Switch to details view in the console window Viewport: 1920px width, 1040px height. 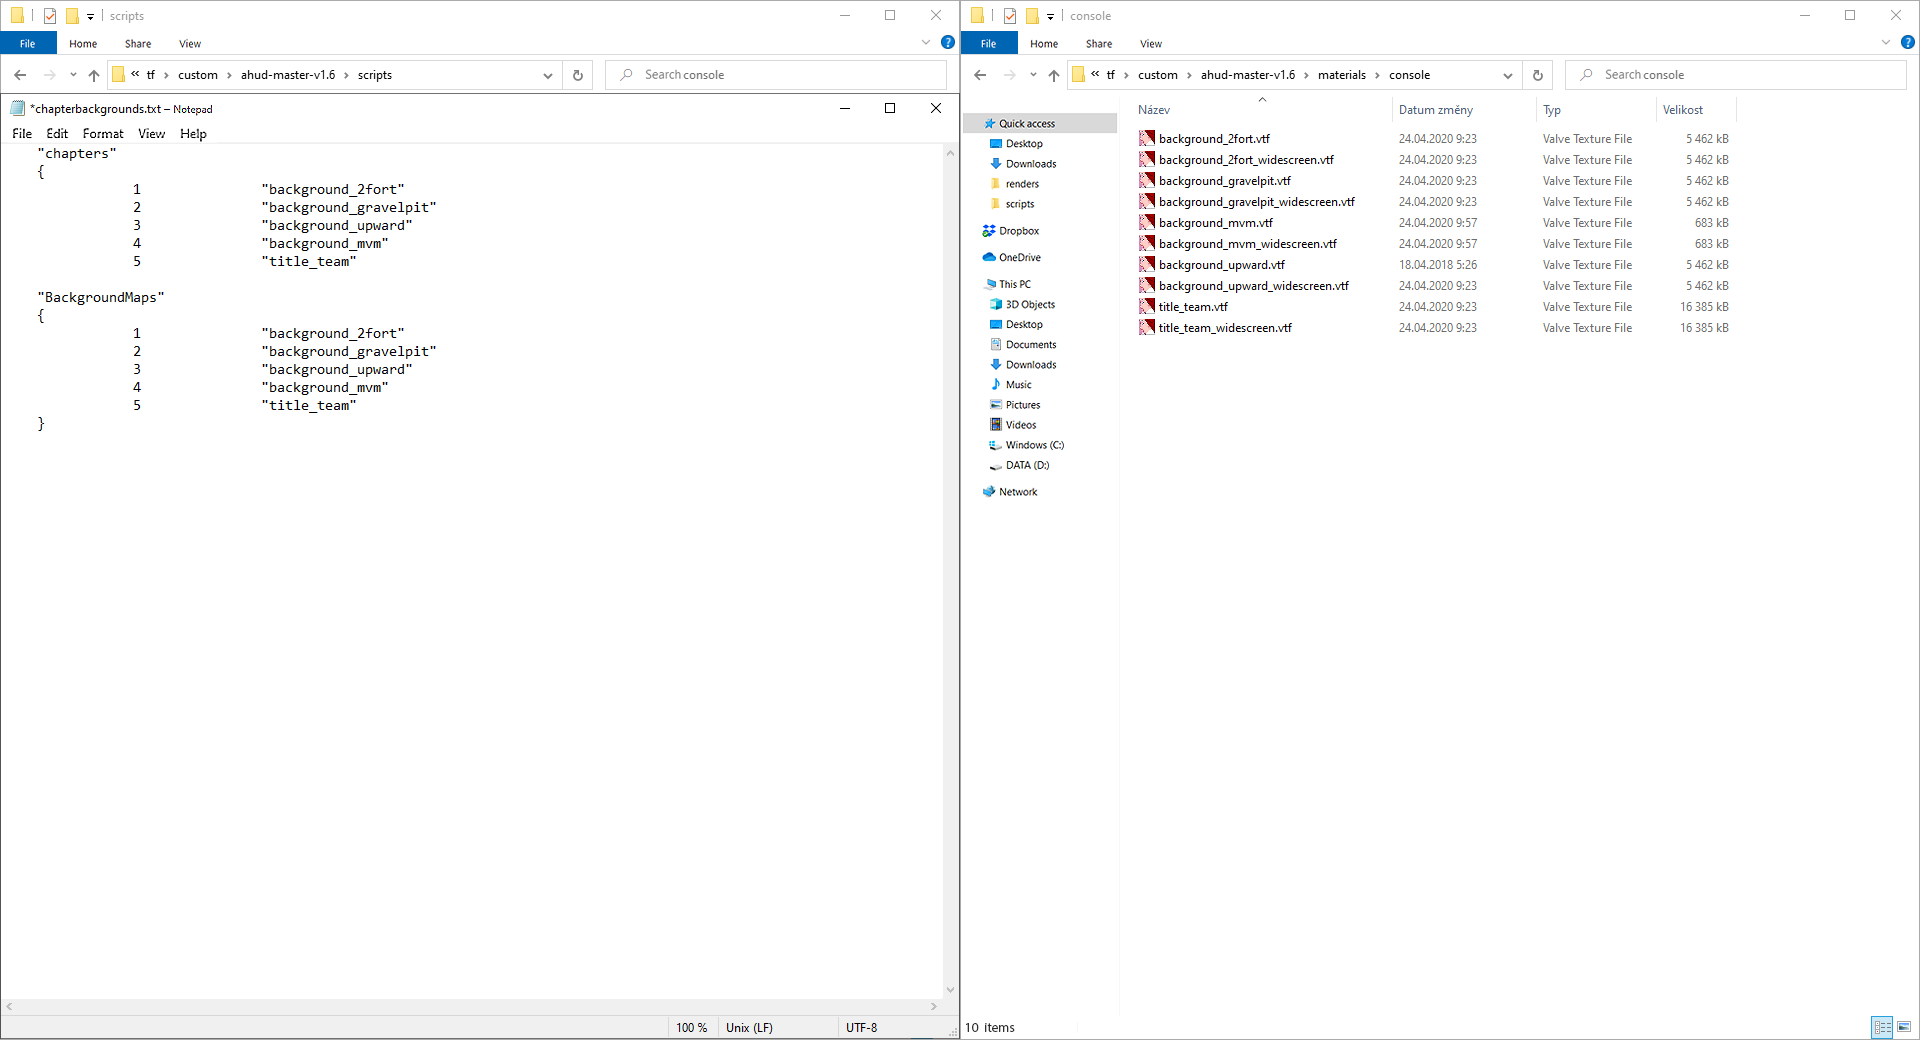(x=1883, y=1027)
